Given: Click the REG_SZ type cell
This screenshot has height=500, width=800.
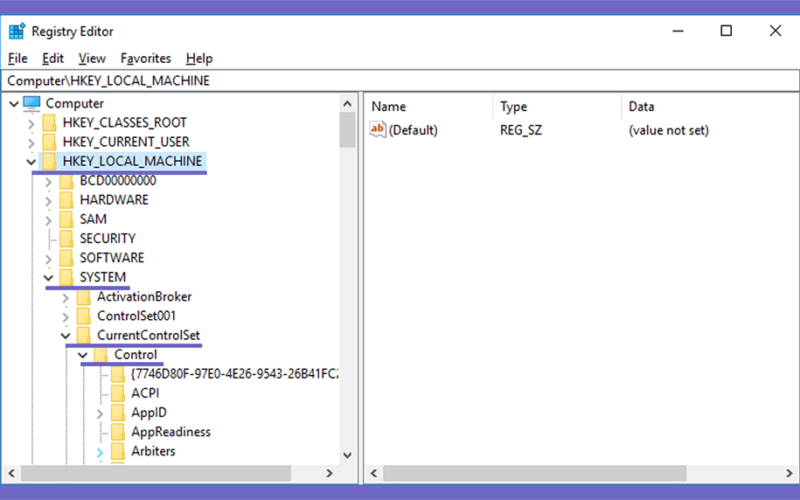Looking at the screenshot, I should click(521, 130).
